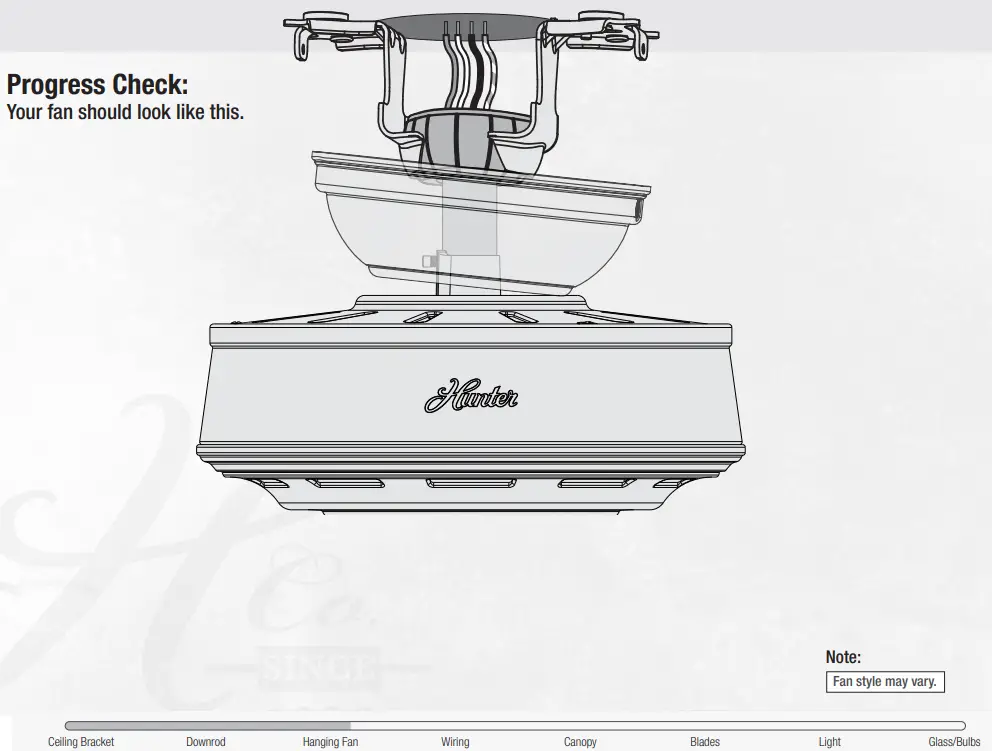Viewport: 992px width, 751px height.
Task: Click the bottom vent slots of the housing
Action: tap(470, 485)
